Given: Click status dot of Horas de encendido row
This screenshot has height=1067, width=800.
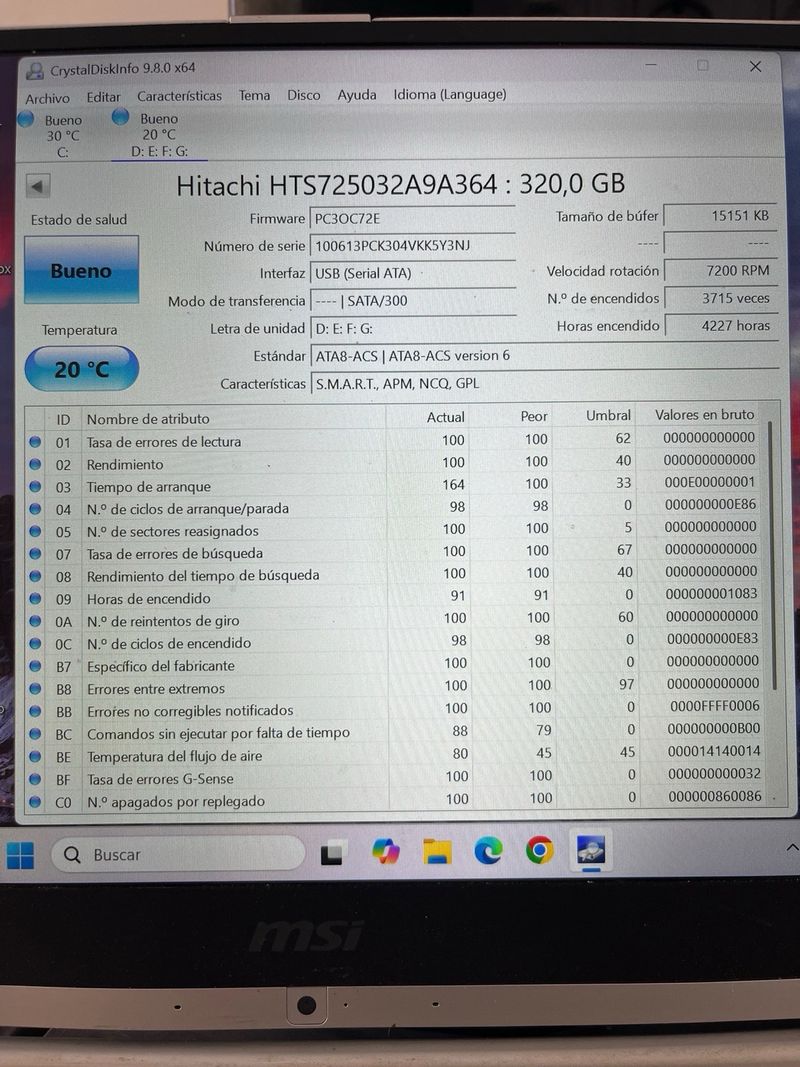Looking at the screenshot, I should (x=35, y=599).
